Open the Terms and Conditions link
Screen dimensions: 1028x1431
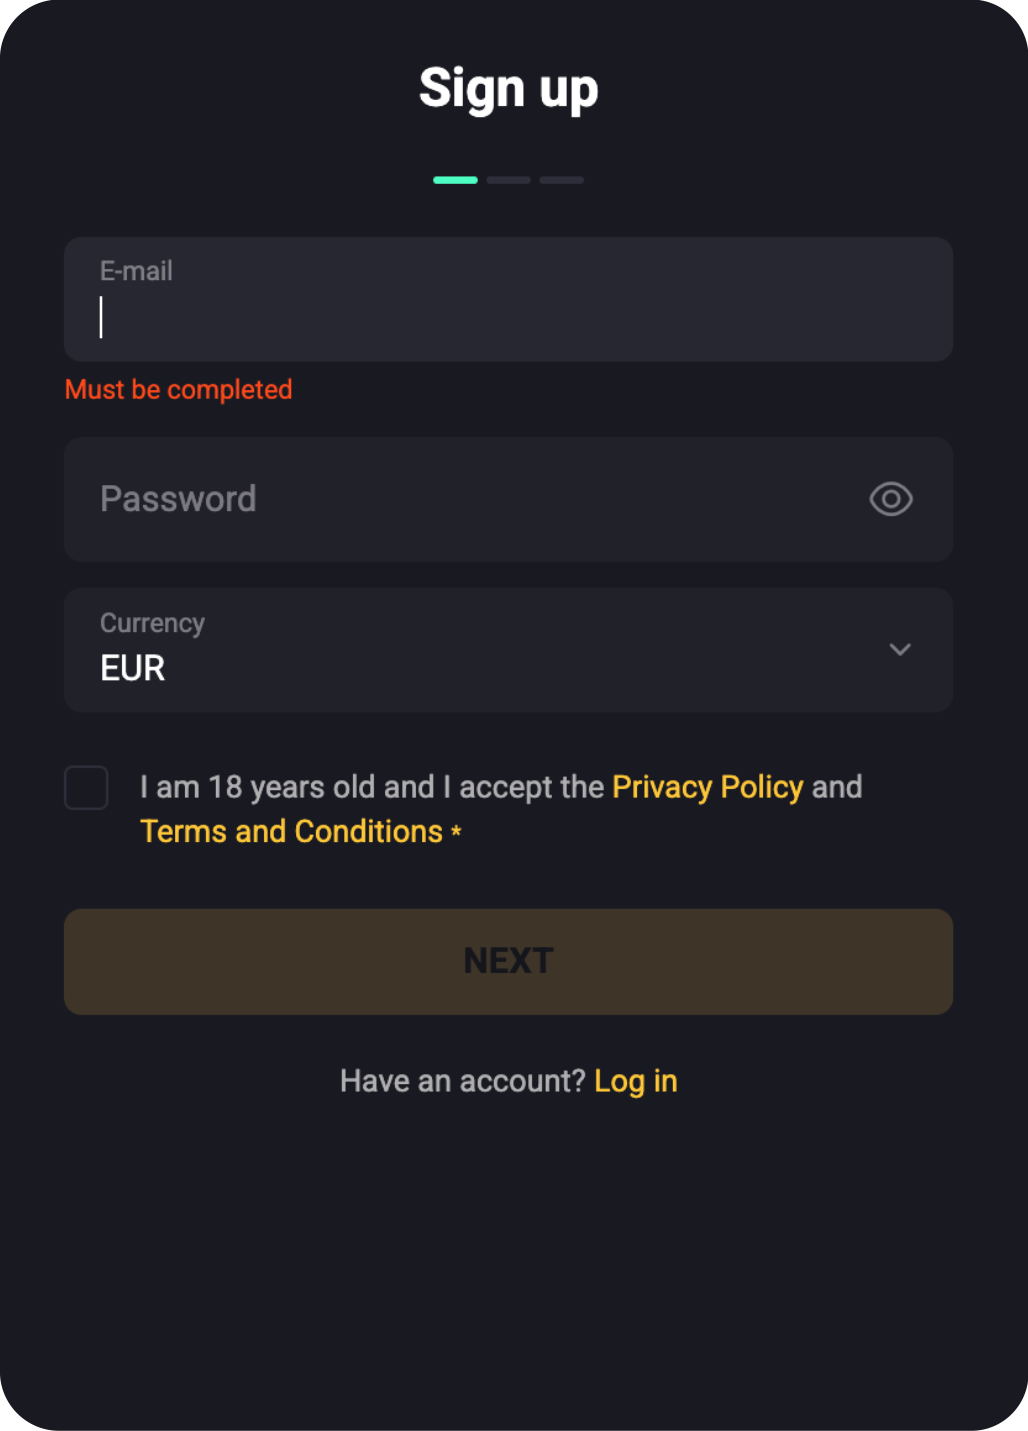point(291,832)
